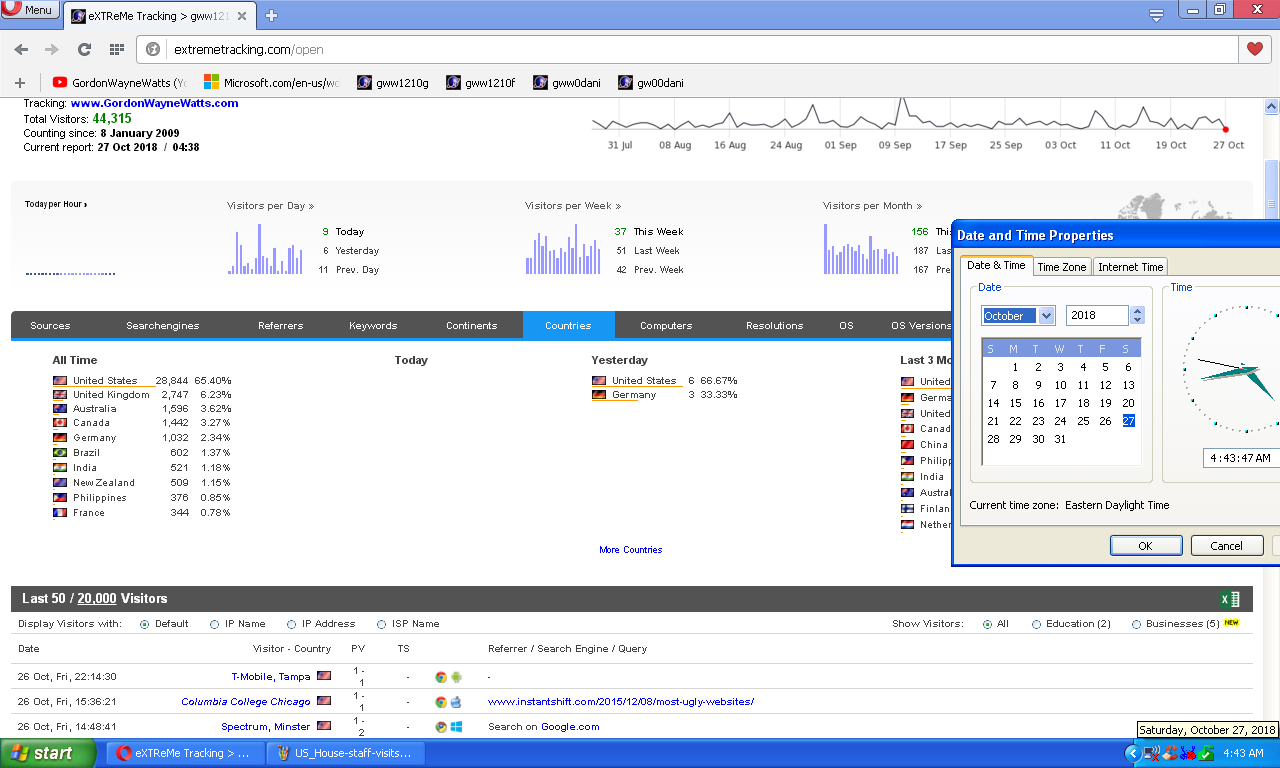Click OK in Date and Time Properties
1280x768 pixels.
1146,546
